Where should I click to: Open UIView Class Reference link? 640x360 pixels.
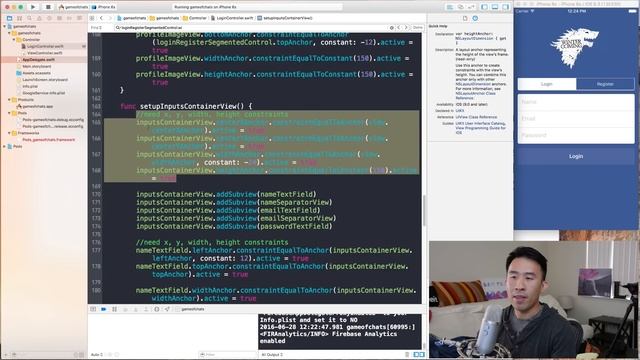click(476, 117)
